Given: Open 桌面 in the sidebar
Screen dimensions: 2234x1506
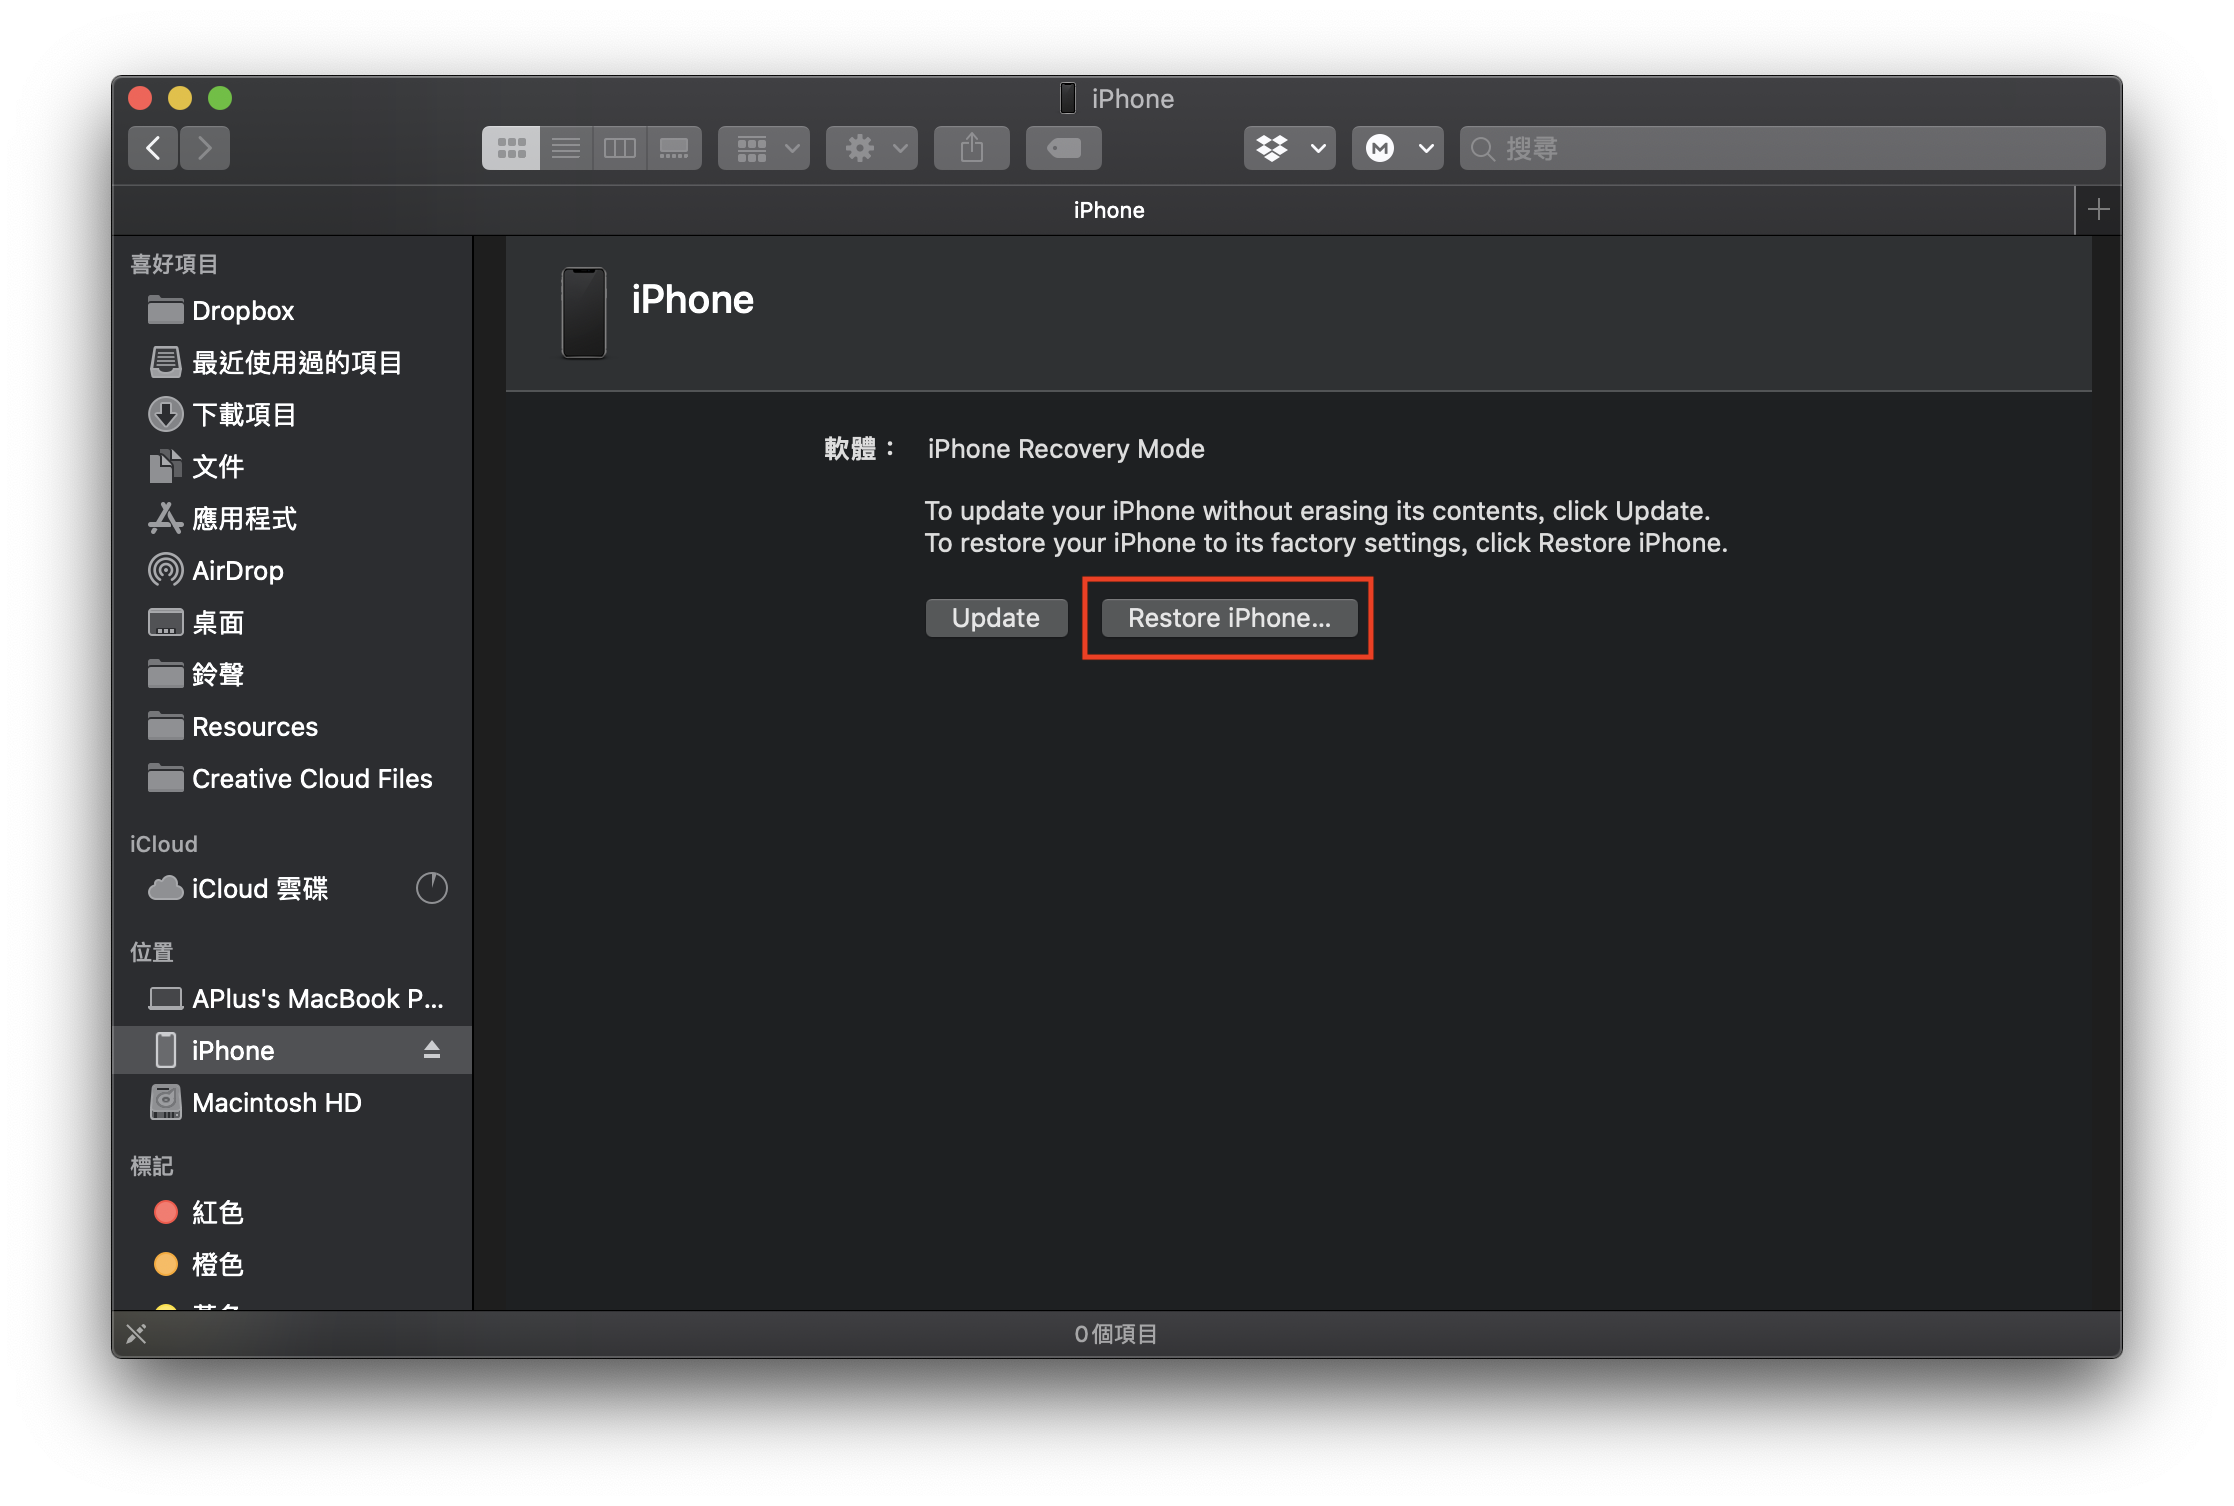Looking at the screenshot, I should (x=292, y=623).
